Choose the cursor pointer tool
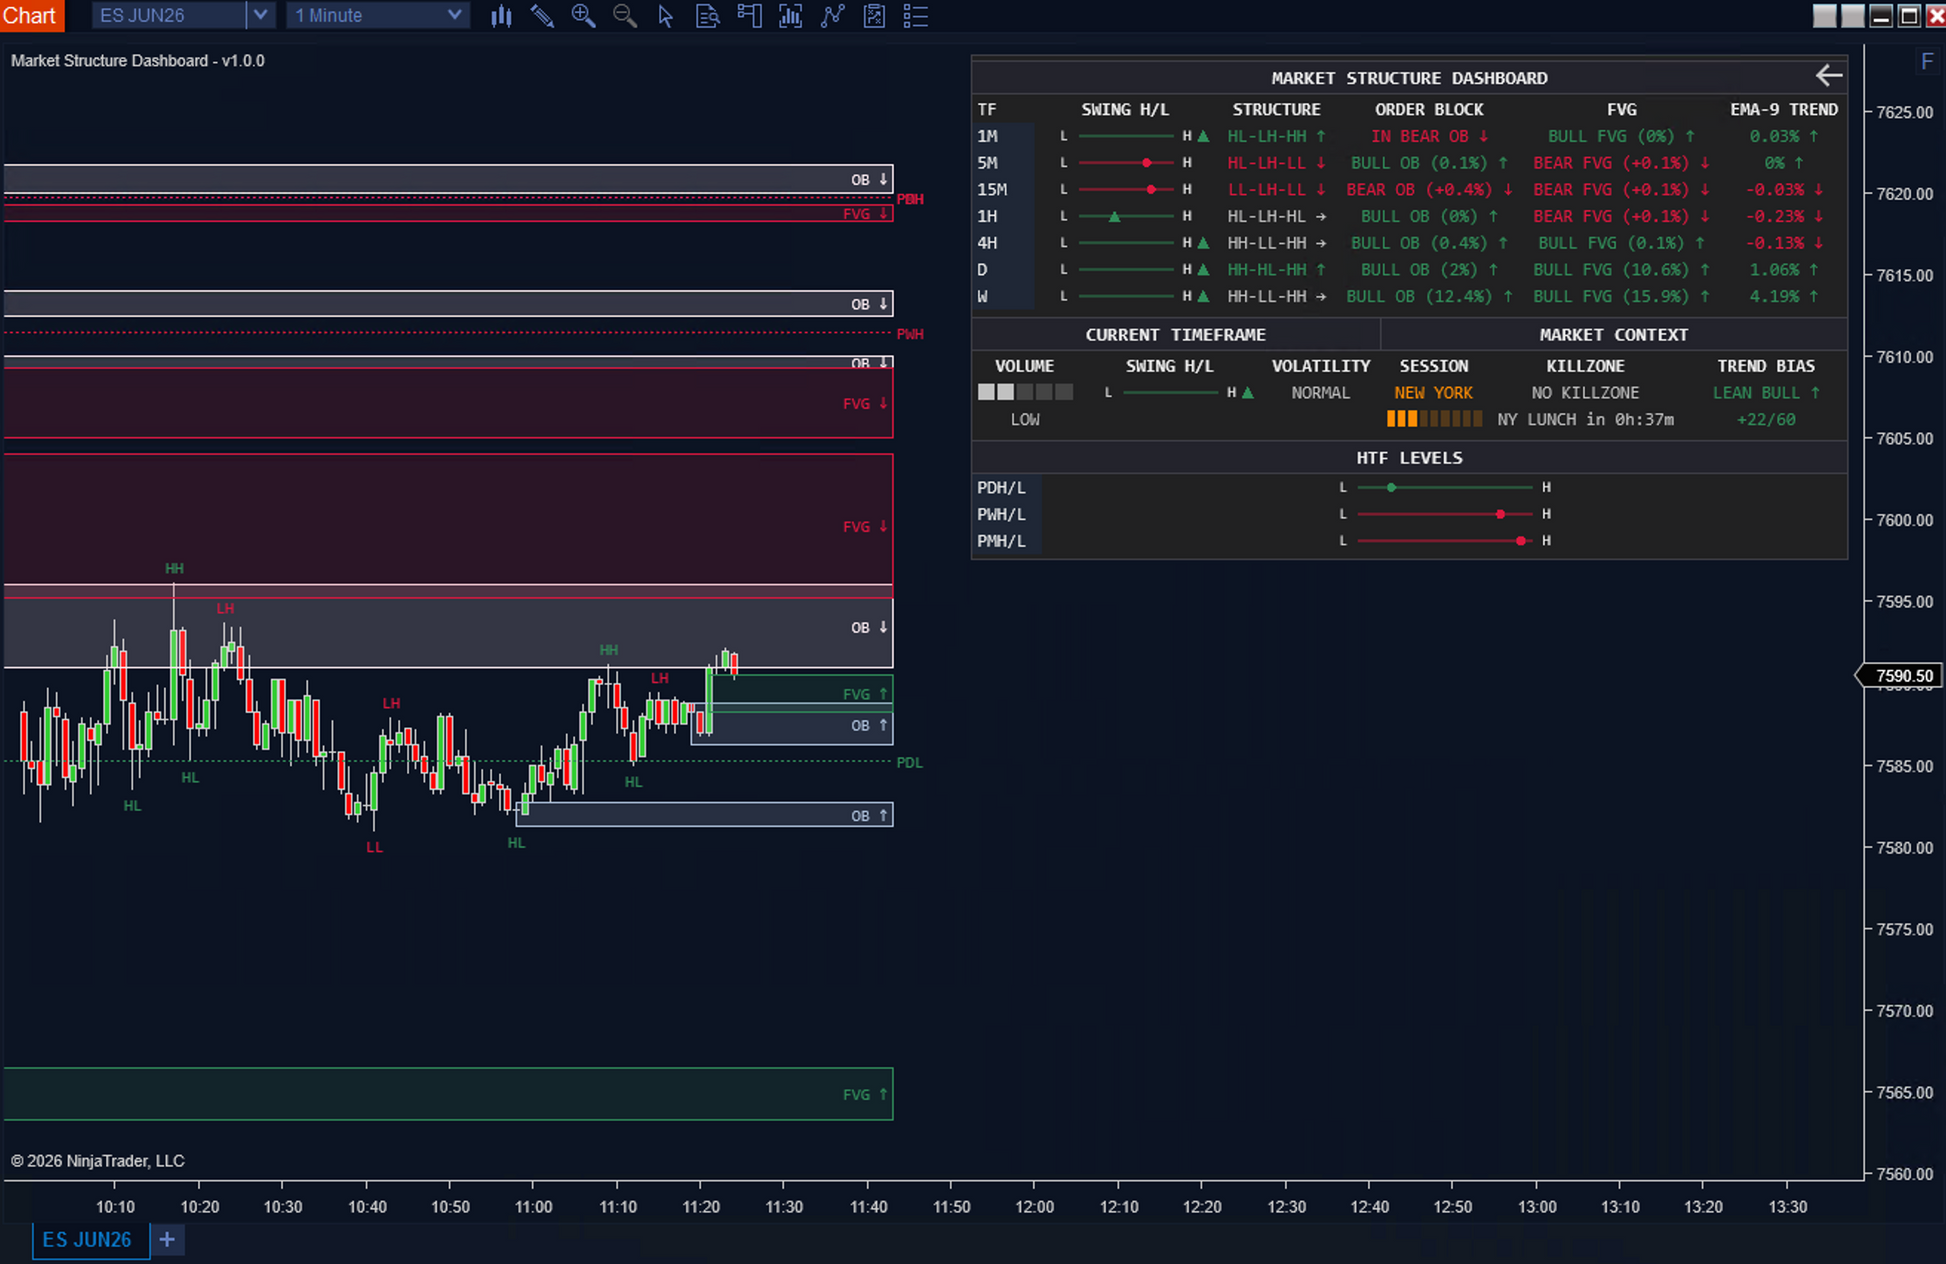Image resolution: width=1946 pixels, height=1264 pixels. pos(666,16)
